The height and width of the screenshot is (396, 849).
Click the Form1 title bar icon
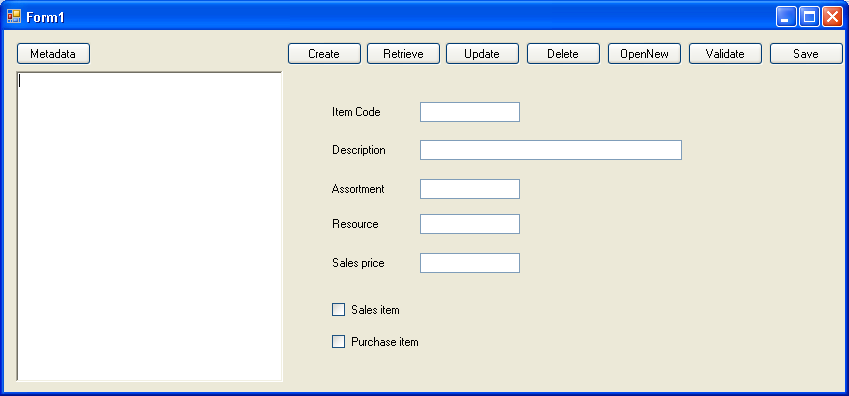coord(14,17)
